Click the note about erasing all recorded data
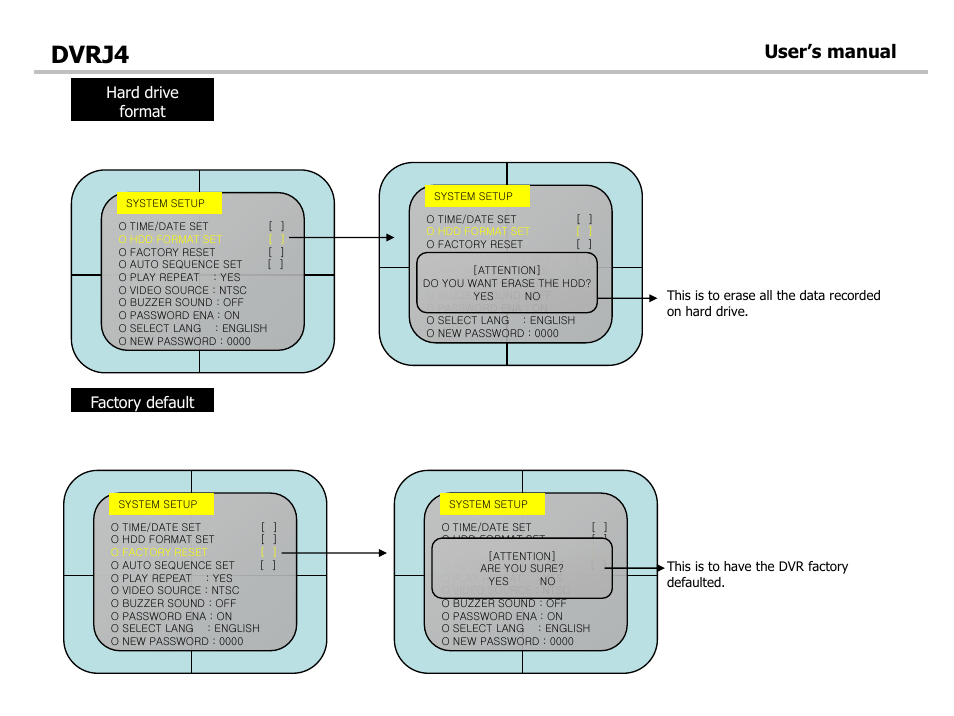The image size is (954, 716). (773, 304)
